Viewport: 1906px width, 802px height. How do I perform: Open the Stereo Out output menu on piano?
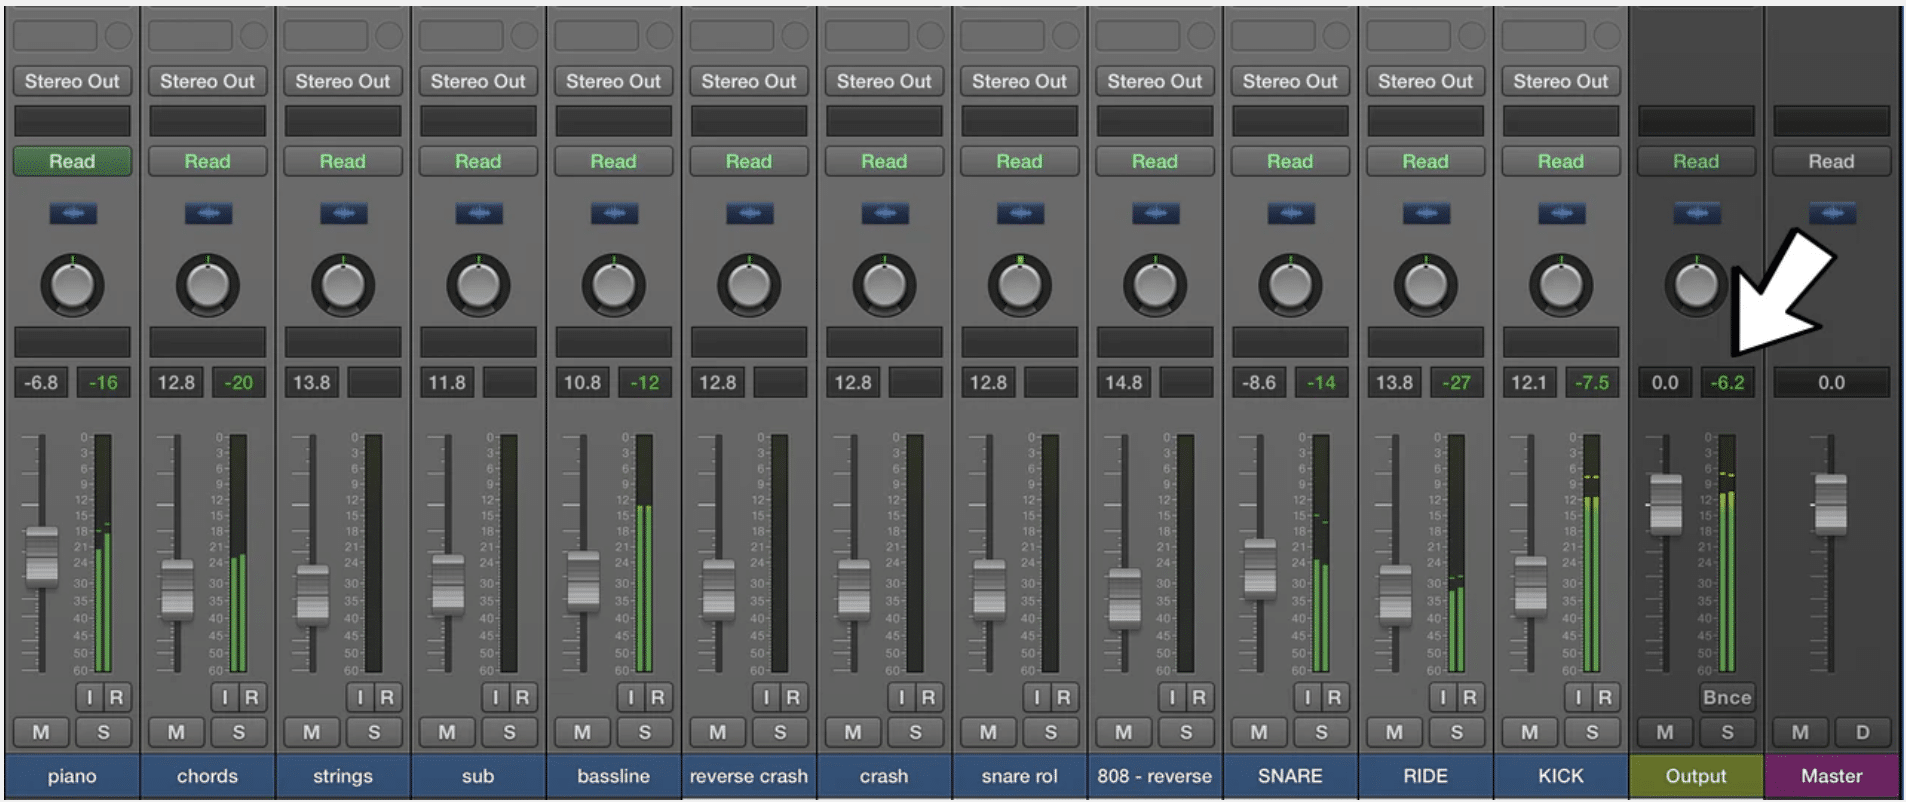coord(72,81)
